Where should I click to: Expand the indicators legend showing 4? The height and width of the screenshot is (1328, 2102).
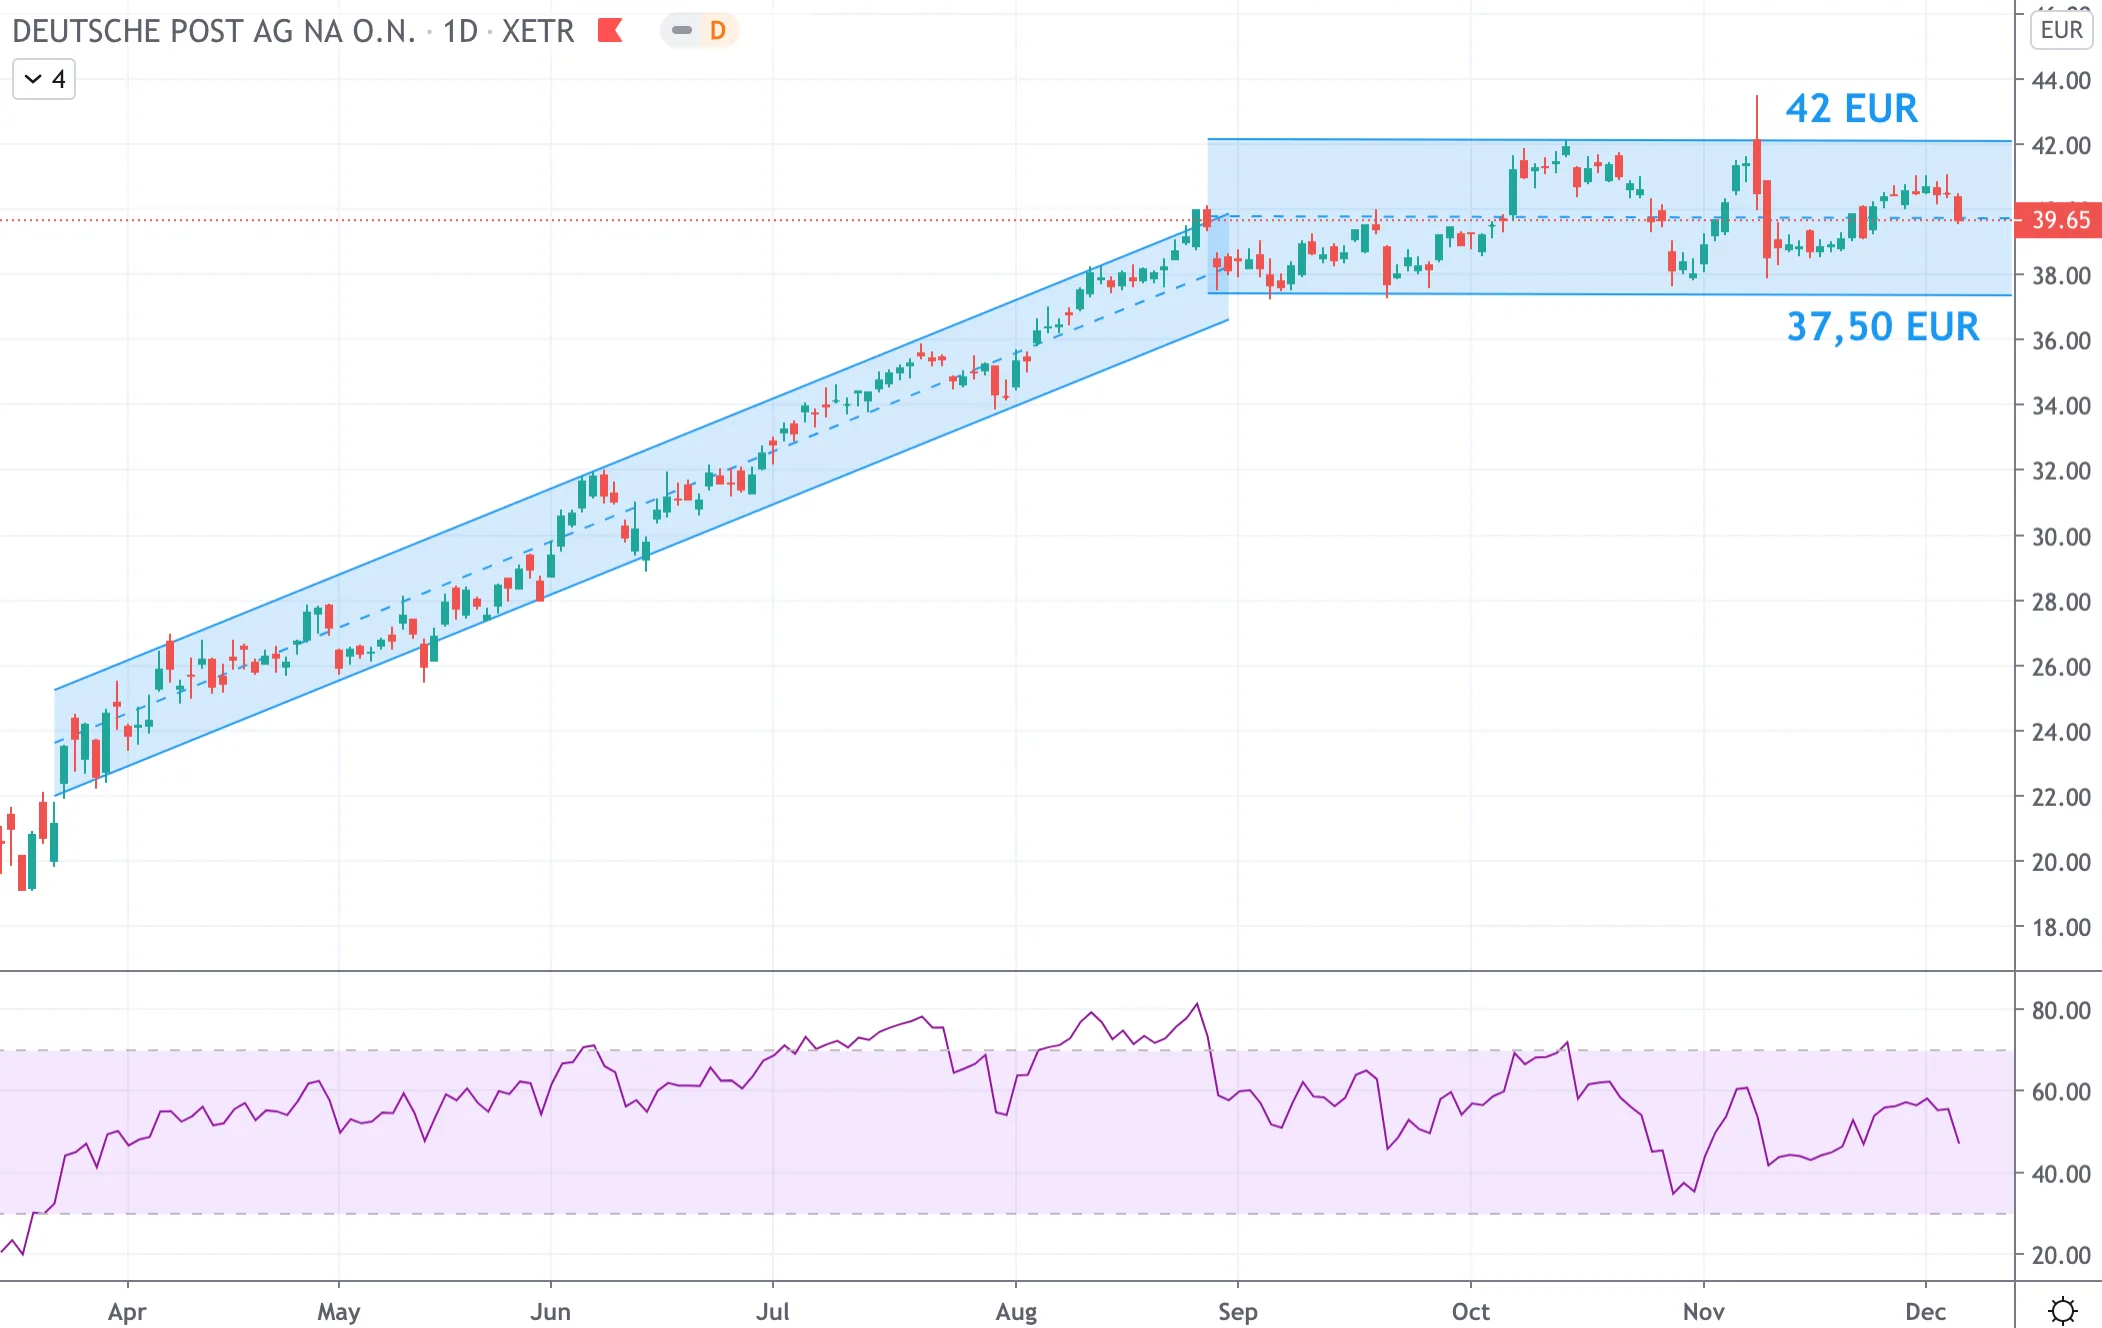click(44, 79)
